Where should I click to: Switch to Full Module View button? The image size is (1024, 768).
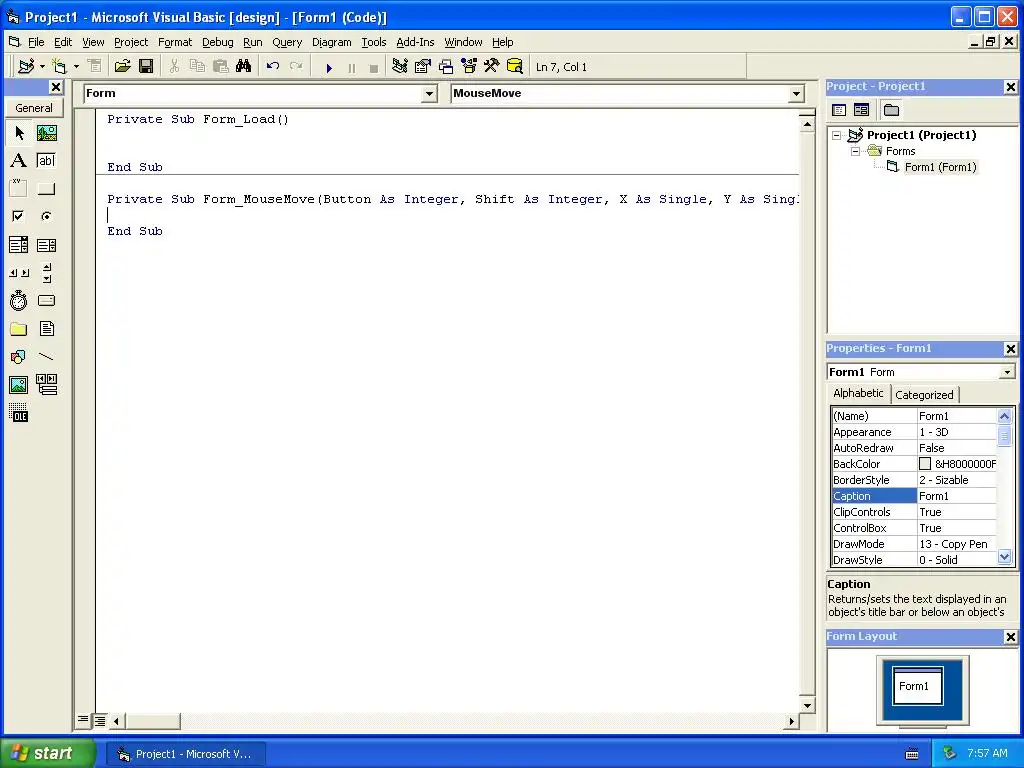(x=100, y=721)
